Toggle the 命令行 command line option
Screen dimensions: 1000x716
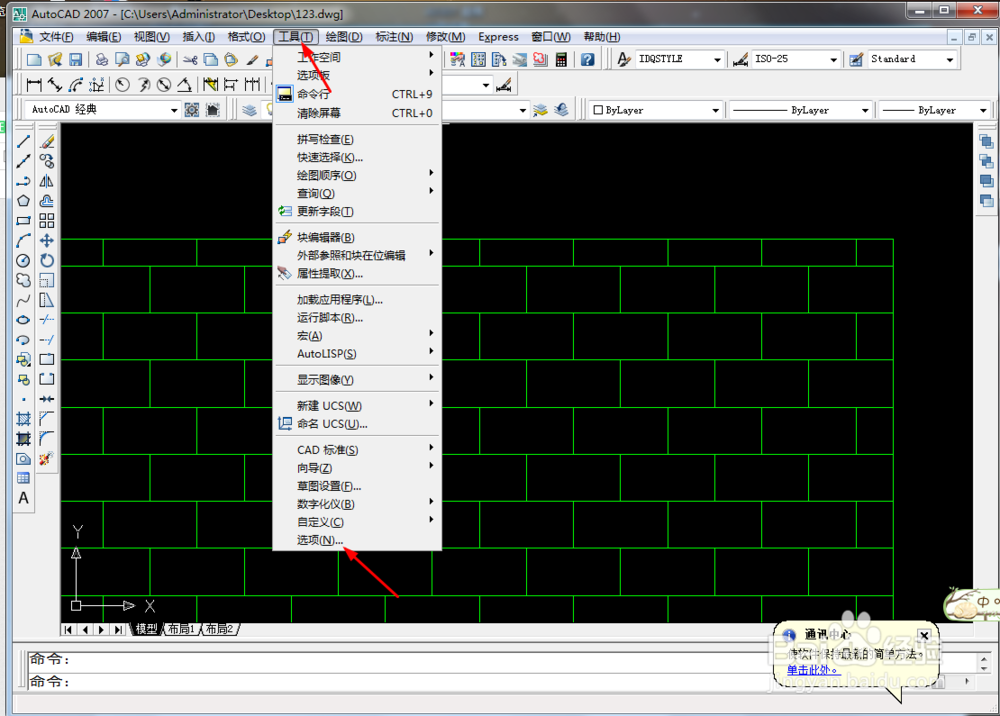click(x=357, y=94)
